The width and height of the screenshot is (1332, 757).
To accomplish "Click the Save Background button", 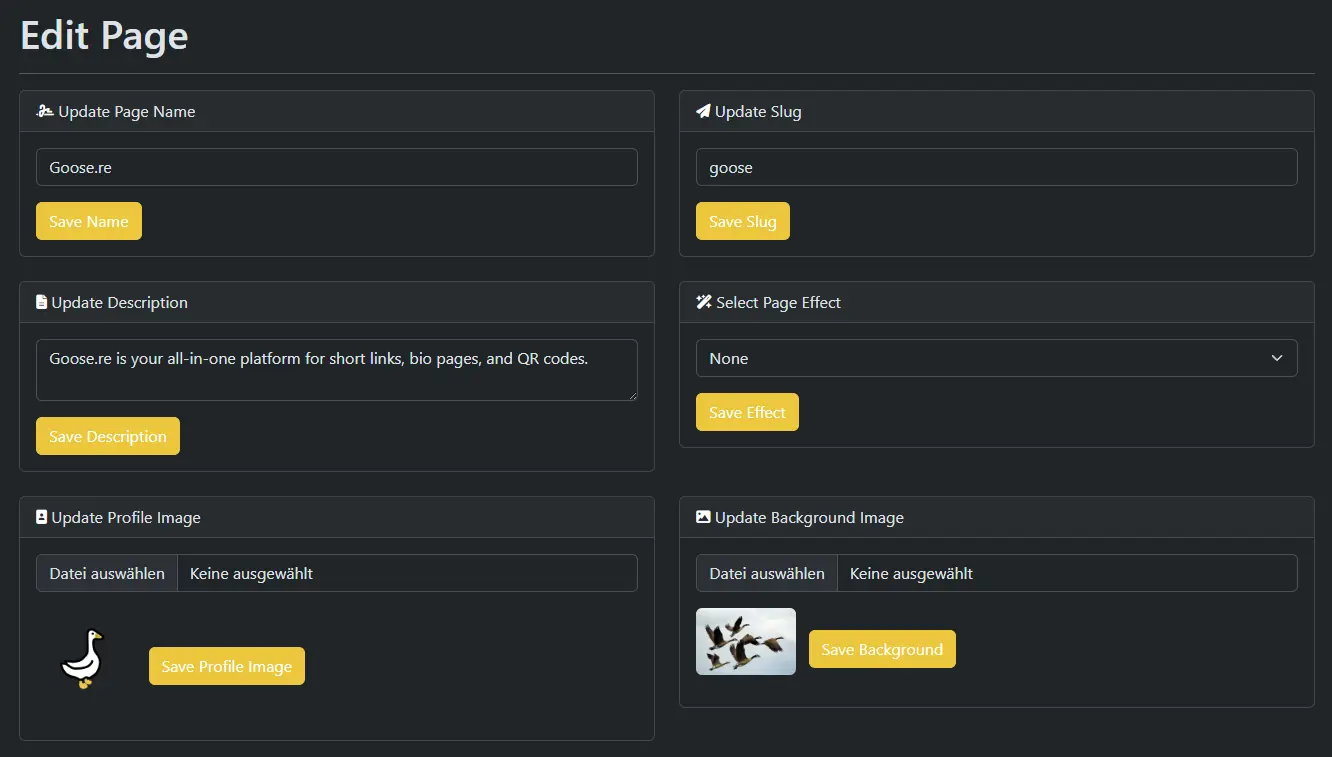I will (x=882, y=649).
